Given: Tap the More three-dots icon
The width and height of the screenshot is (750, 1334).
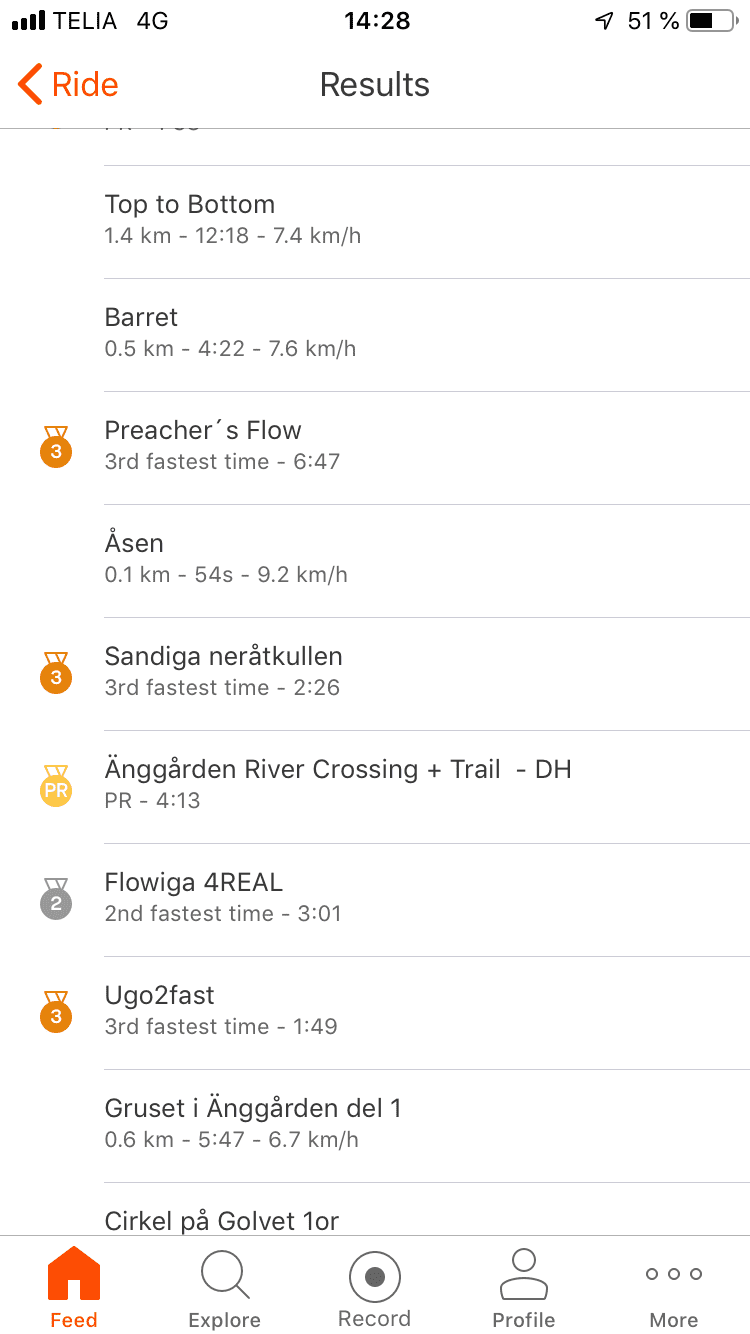Looking at the screenshot, I should point(674,1274).
